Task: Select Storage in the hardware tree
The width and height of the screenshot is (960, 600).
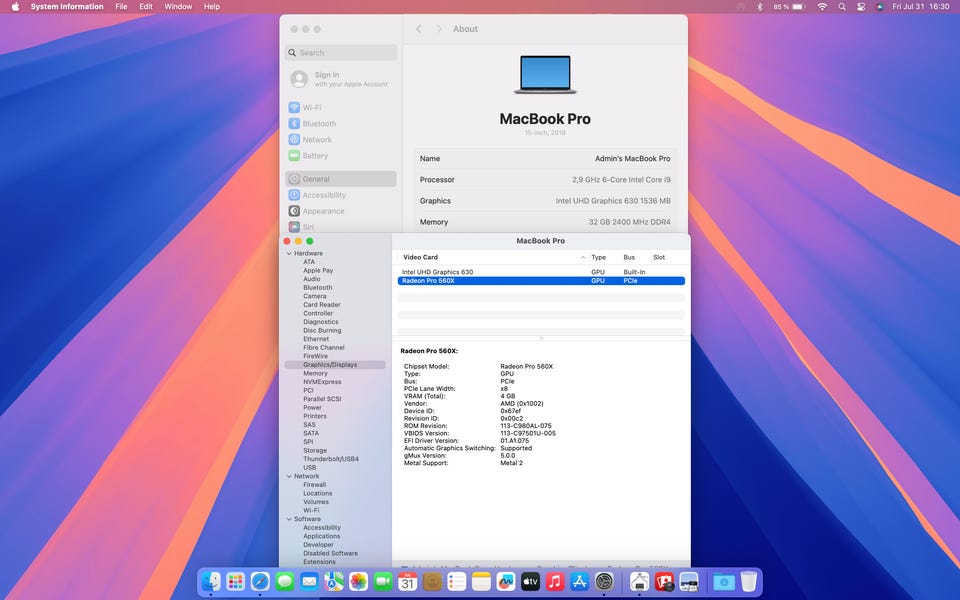Action: coord(315,451)
